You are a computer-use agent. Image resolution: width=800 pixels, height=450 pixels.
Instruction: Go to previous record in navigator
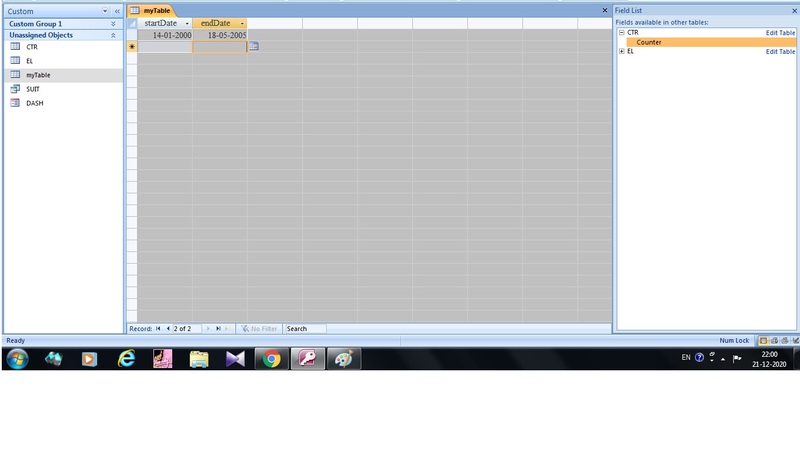tap(168, 329)
